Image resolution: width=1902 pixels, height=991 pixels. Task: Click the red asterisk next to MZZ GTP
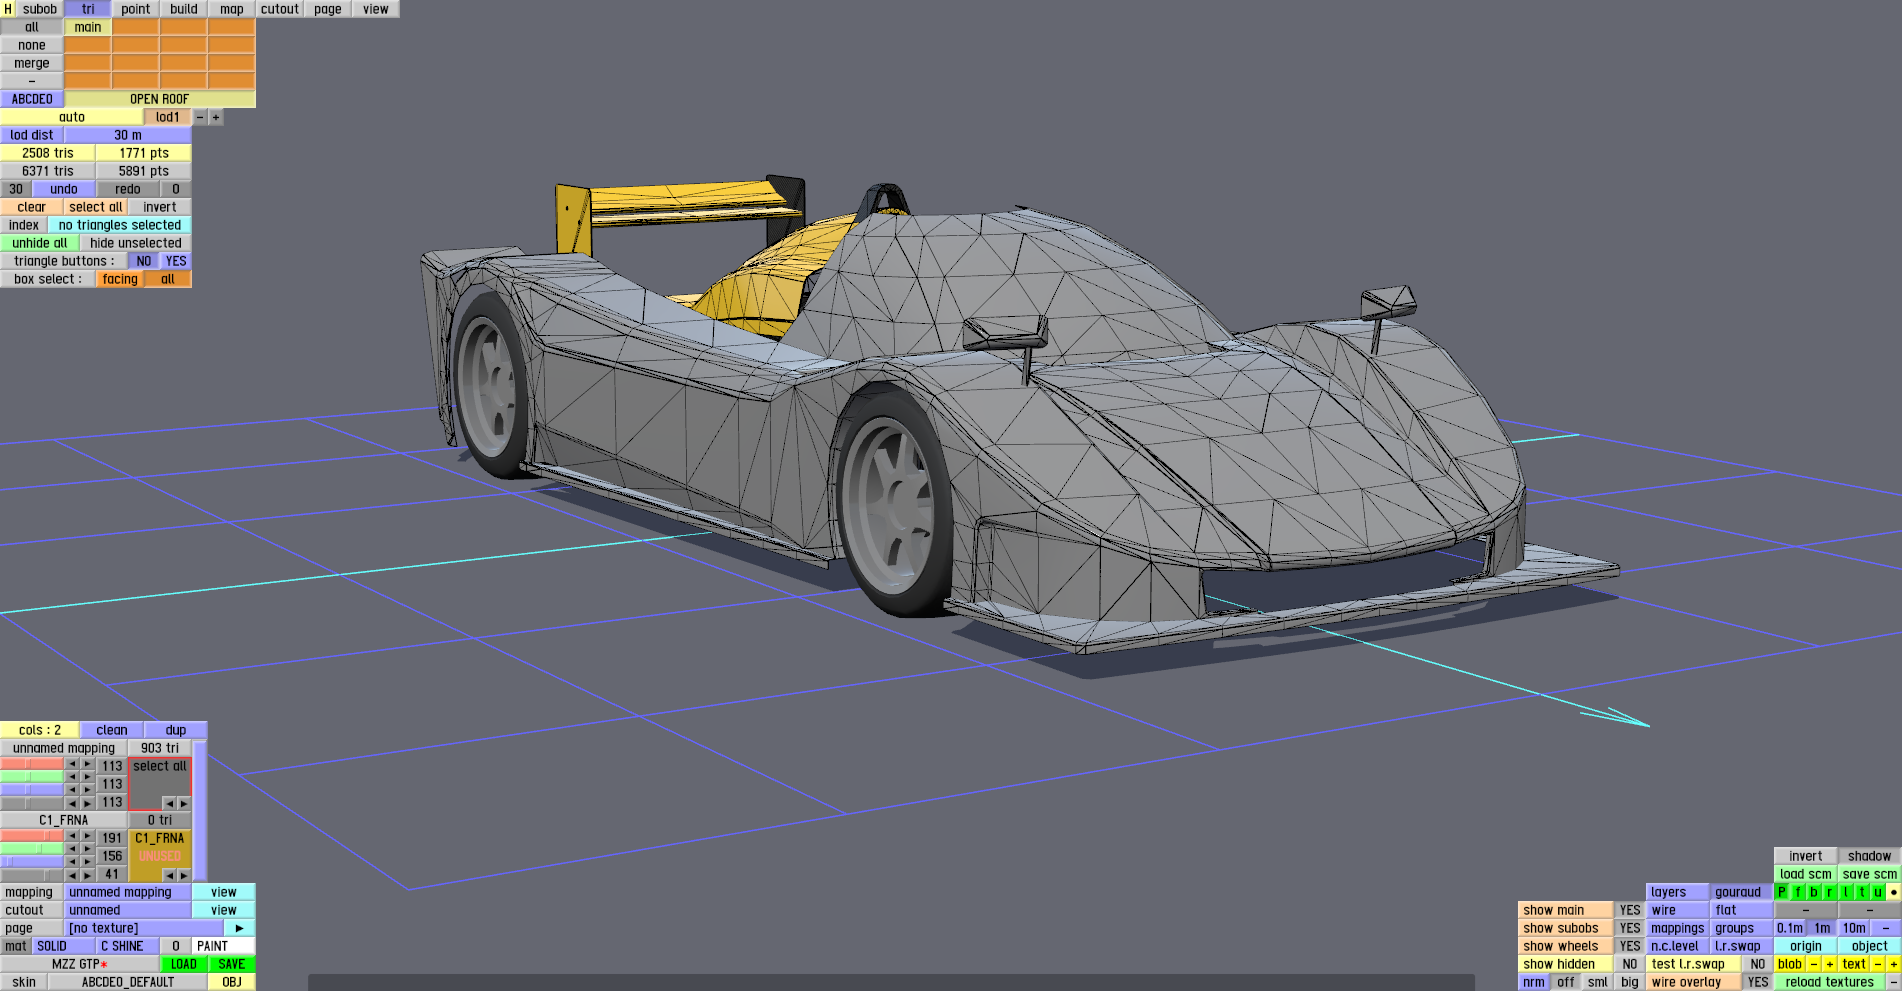coord(104,965)
